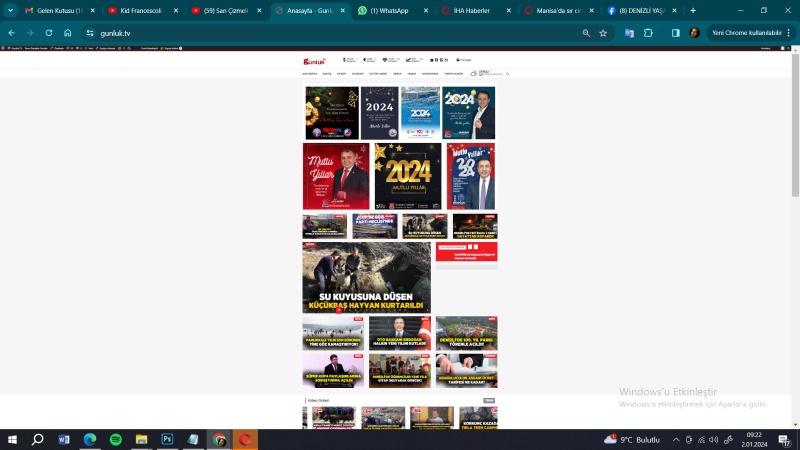Click the 'Yeni Chrome kullanılabilir' update button
Viewport: 800px width, 450px height.
pos(745,32)
